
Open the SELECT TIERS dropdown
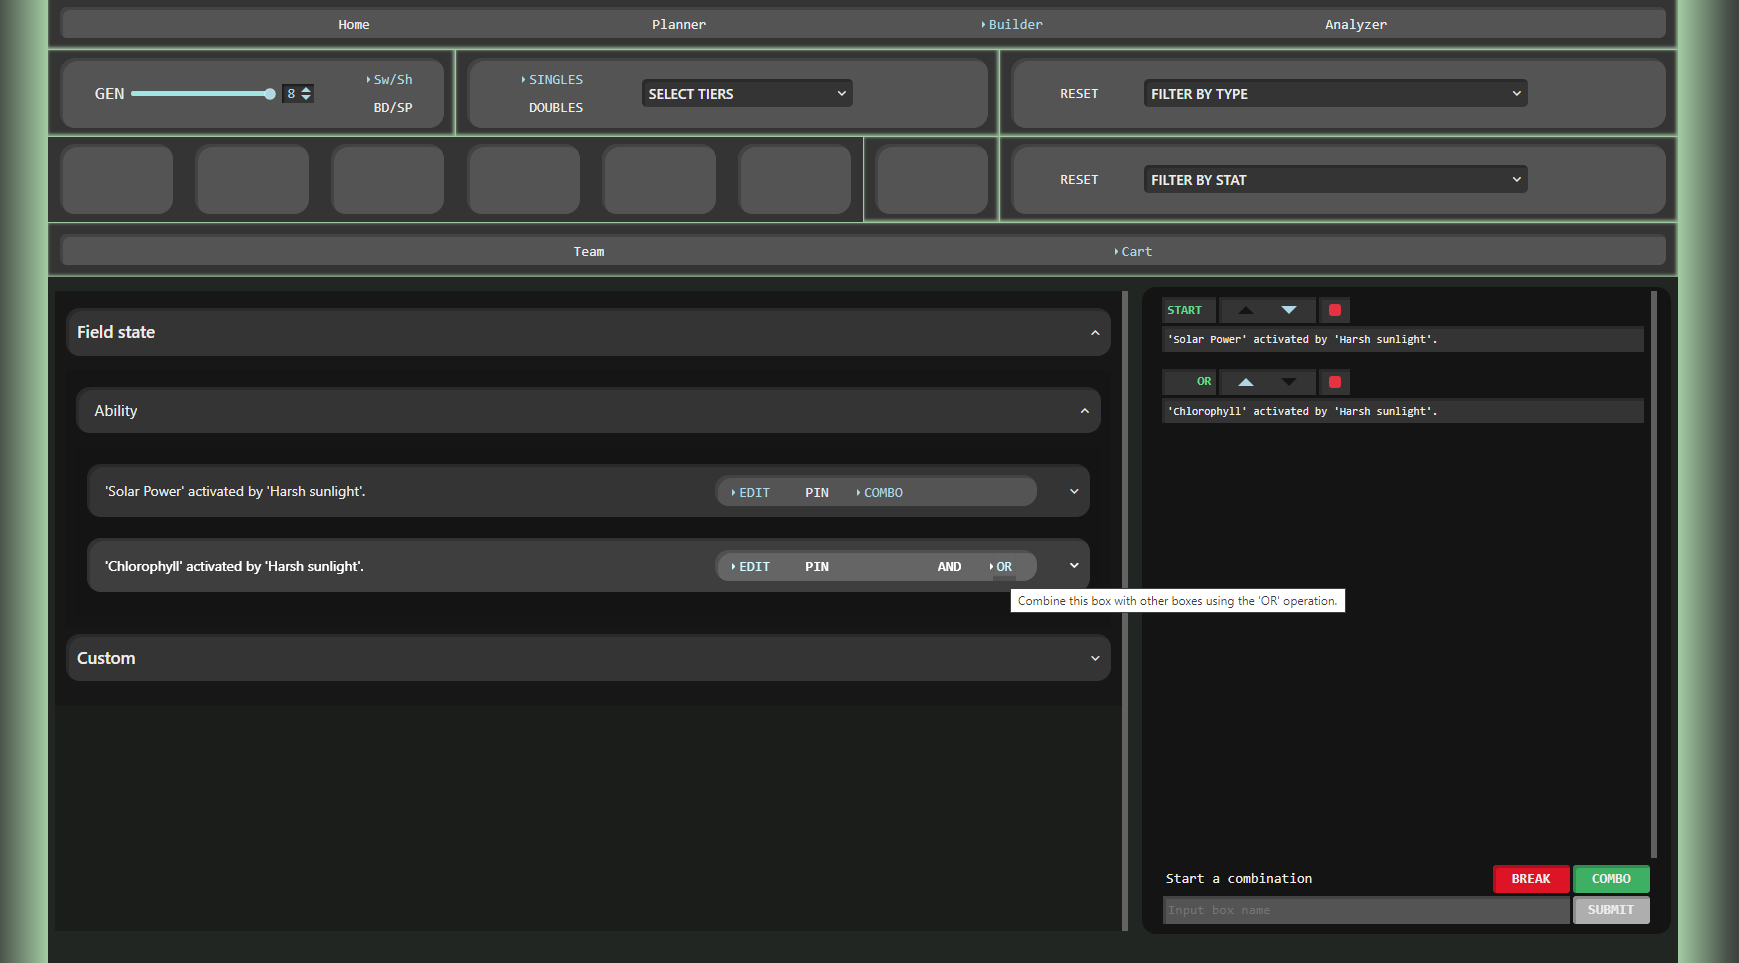pos(746,94)
